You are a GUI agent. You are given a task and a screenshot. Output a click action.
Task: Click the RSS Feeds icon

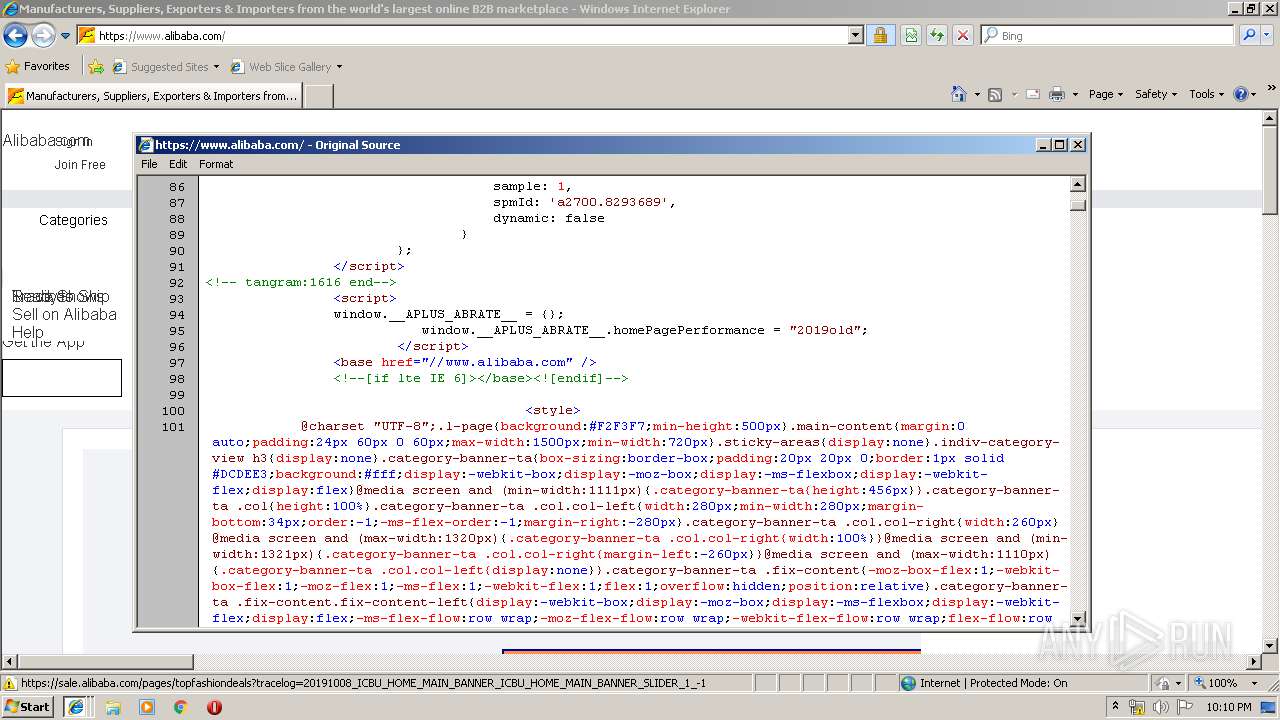(995, 94)
